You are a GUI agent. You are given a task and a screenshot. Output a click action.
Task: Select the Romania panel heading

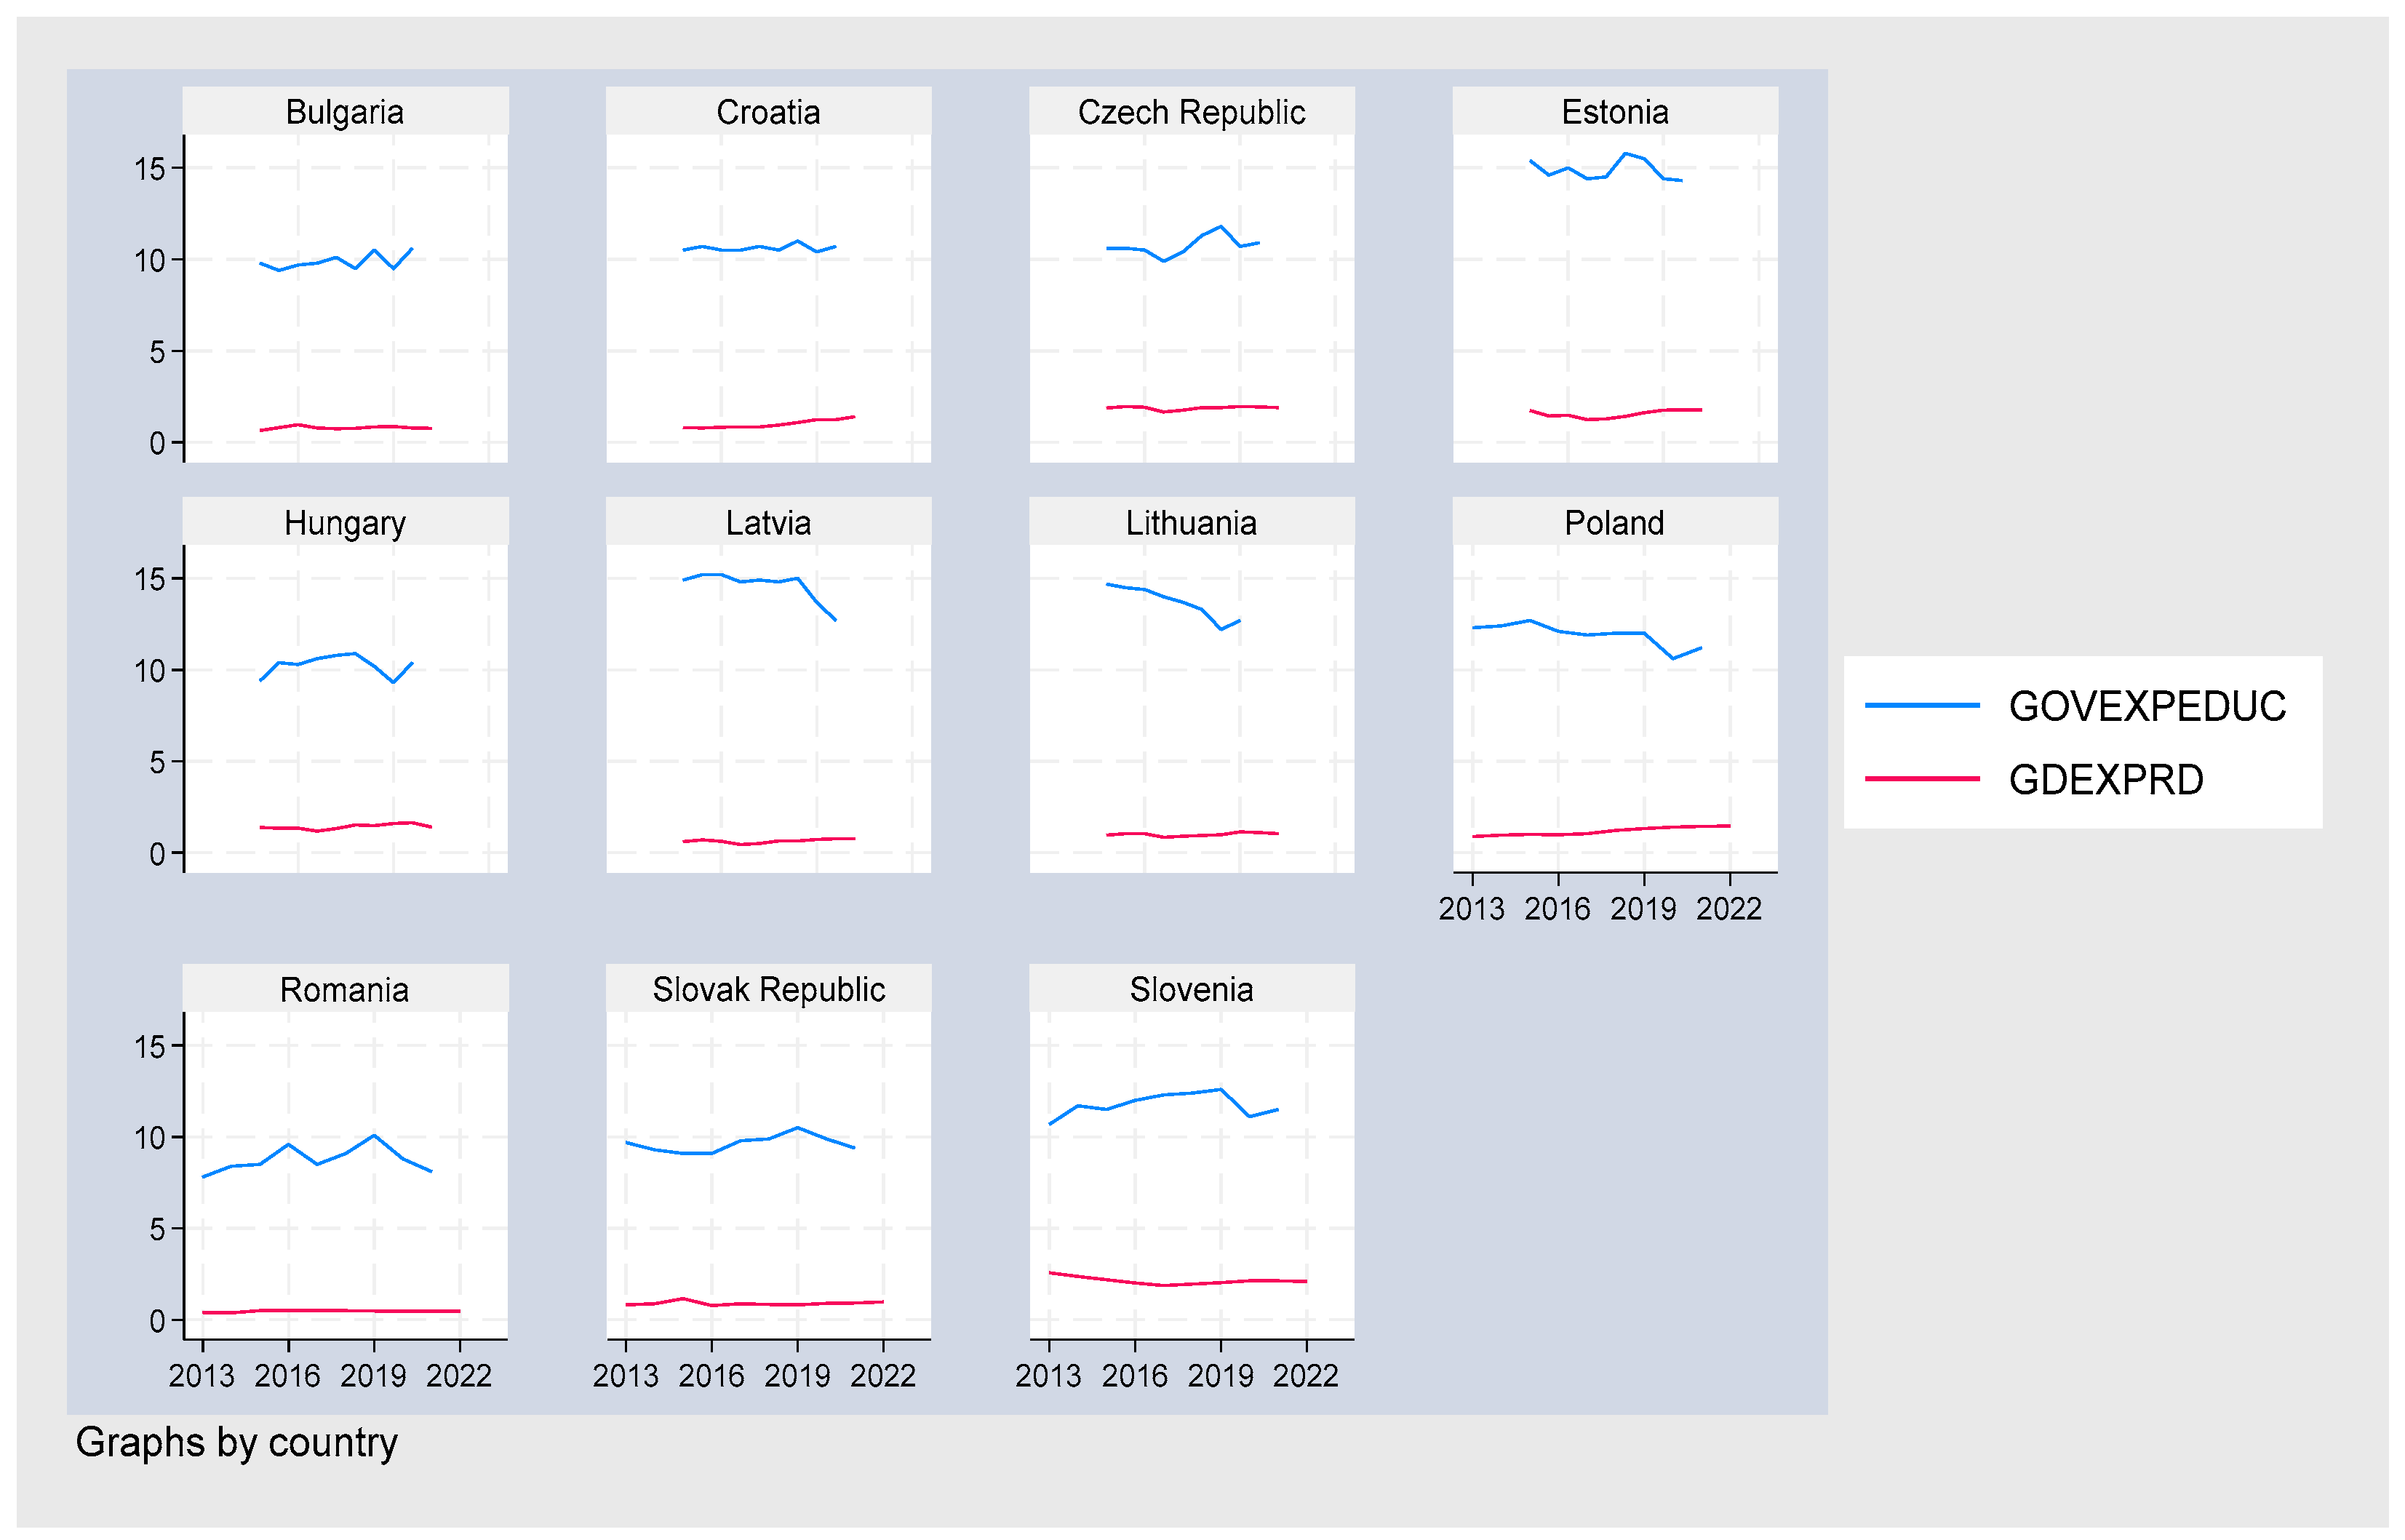(x=344, y=990)
